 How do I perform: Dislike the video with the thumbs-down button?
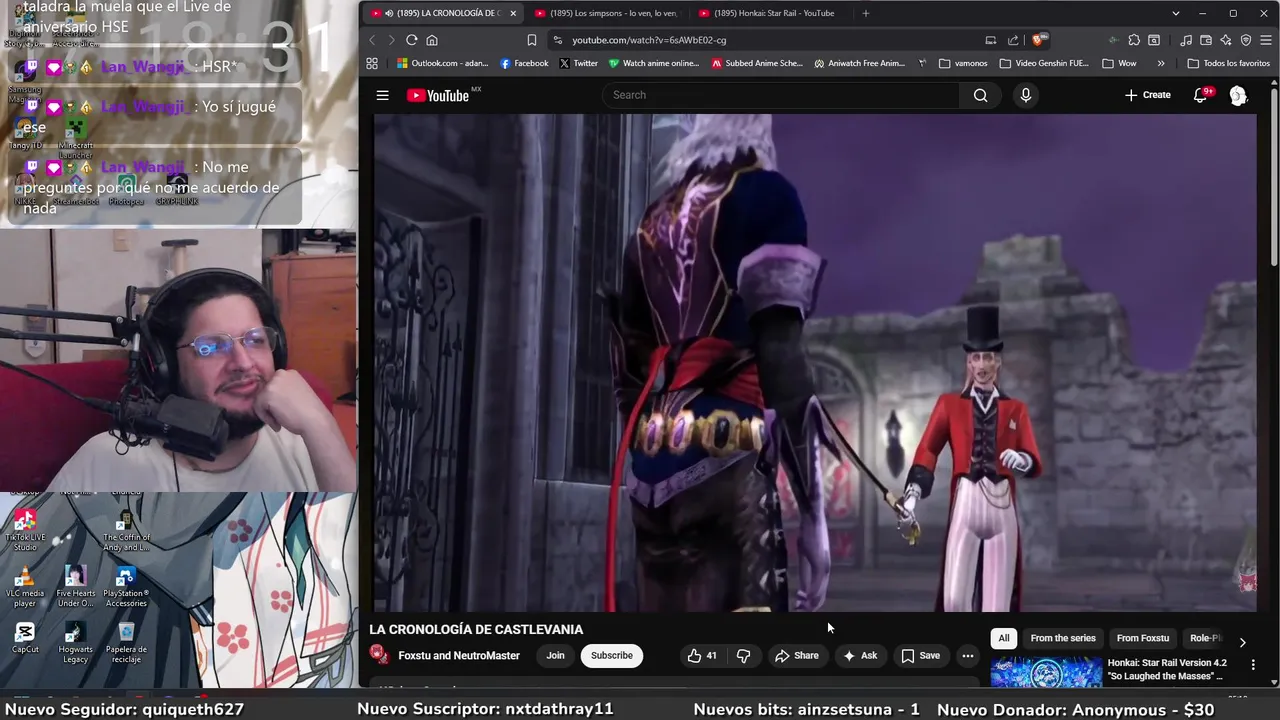743,656
